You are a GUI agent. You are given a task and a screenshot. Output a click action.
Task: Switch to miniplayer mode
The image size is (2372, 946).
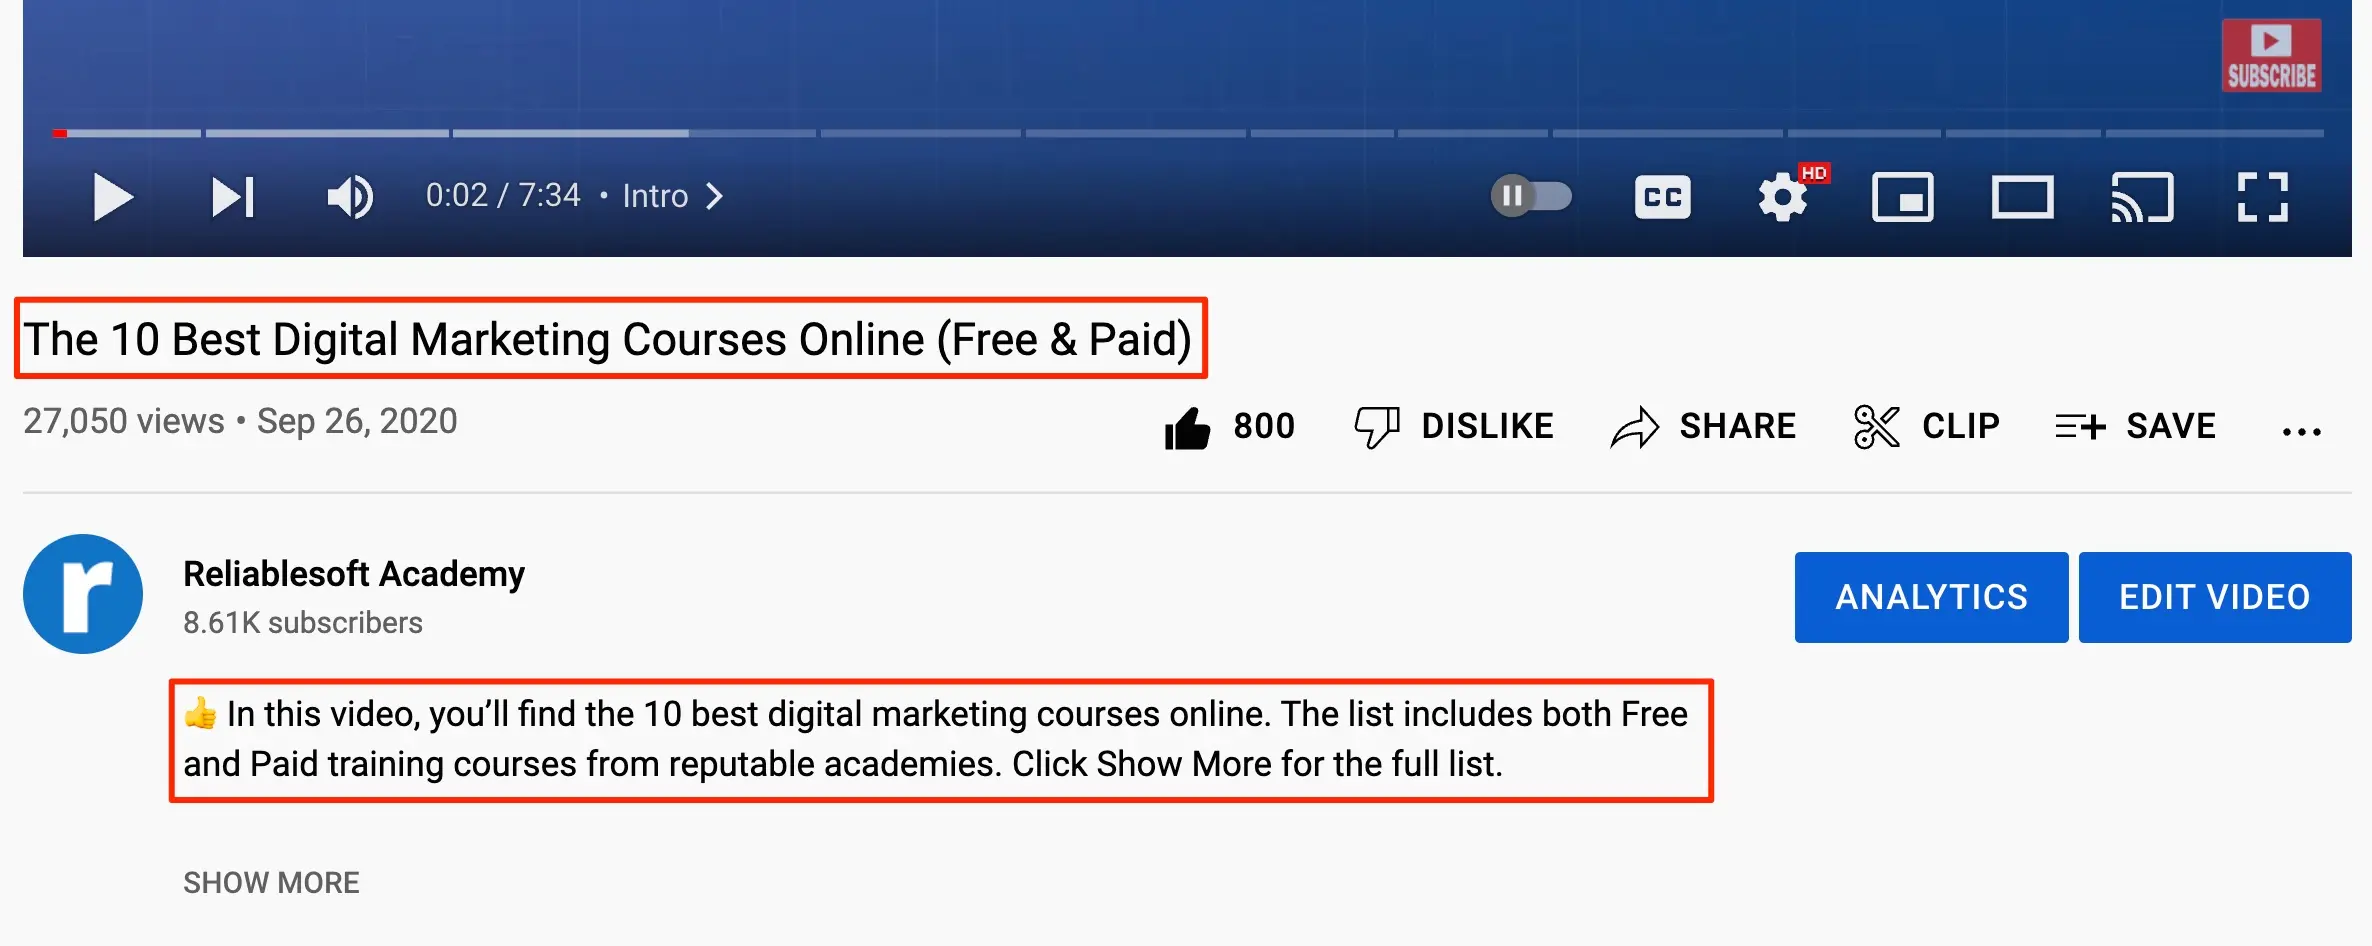click(1902, 197)
